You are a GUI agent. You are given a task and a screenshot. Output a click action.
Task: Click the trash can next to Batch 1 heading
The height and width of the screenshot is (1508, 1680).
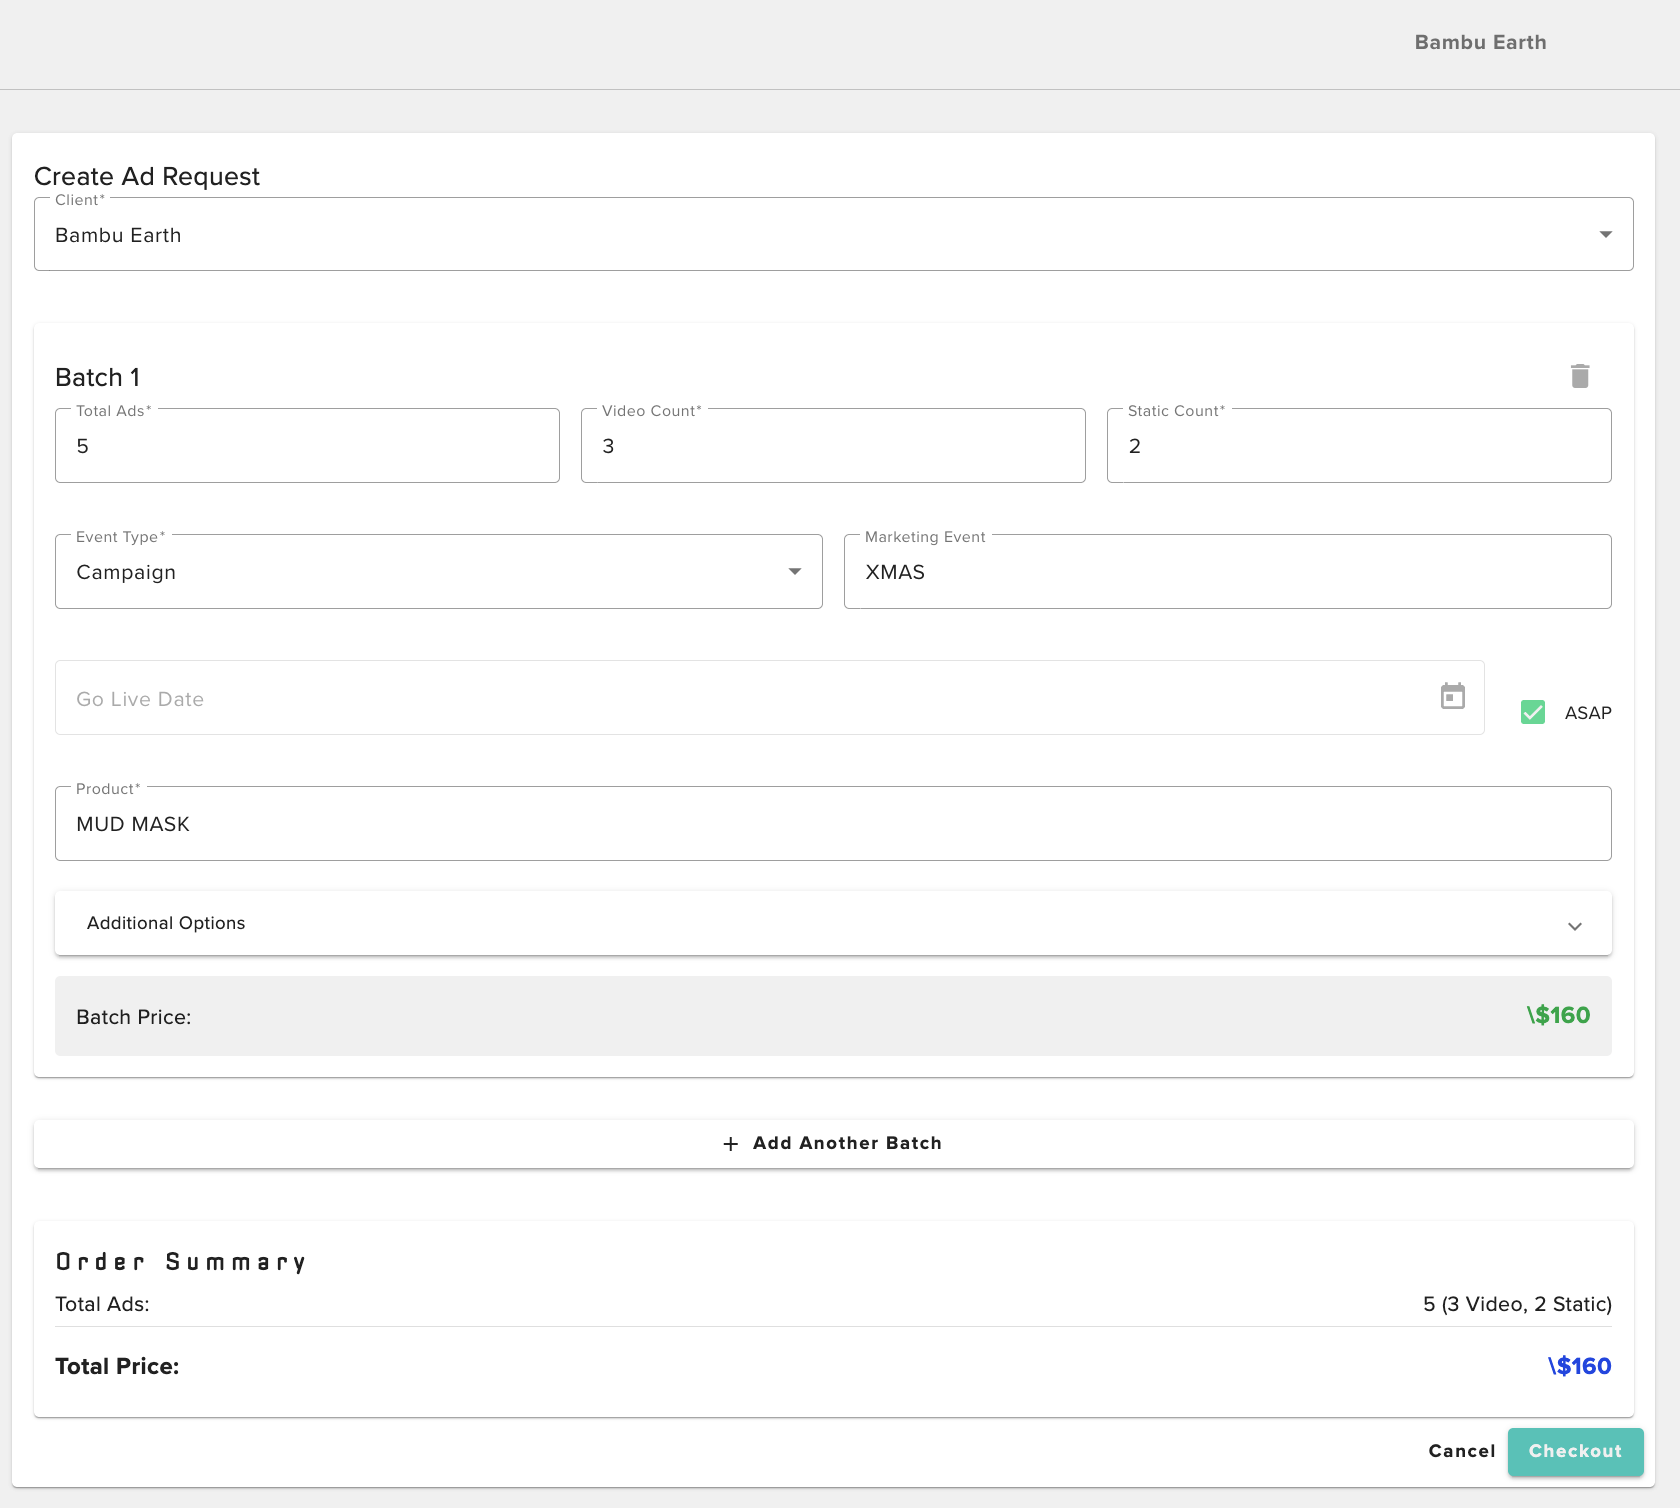coord(1580,376)
